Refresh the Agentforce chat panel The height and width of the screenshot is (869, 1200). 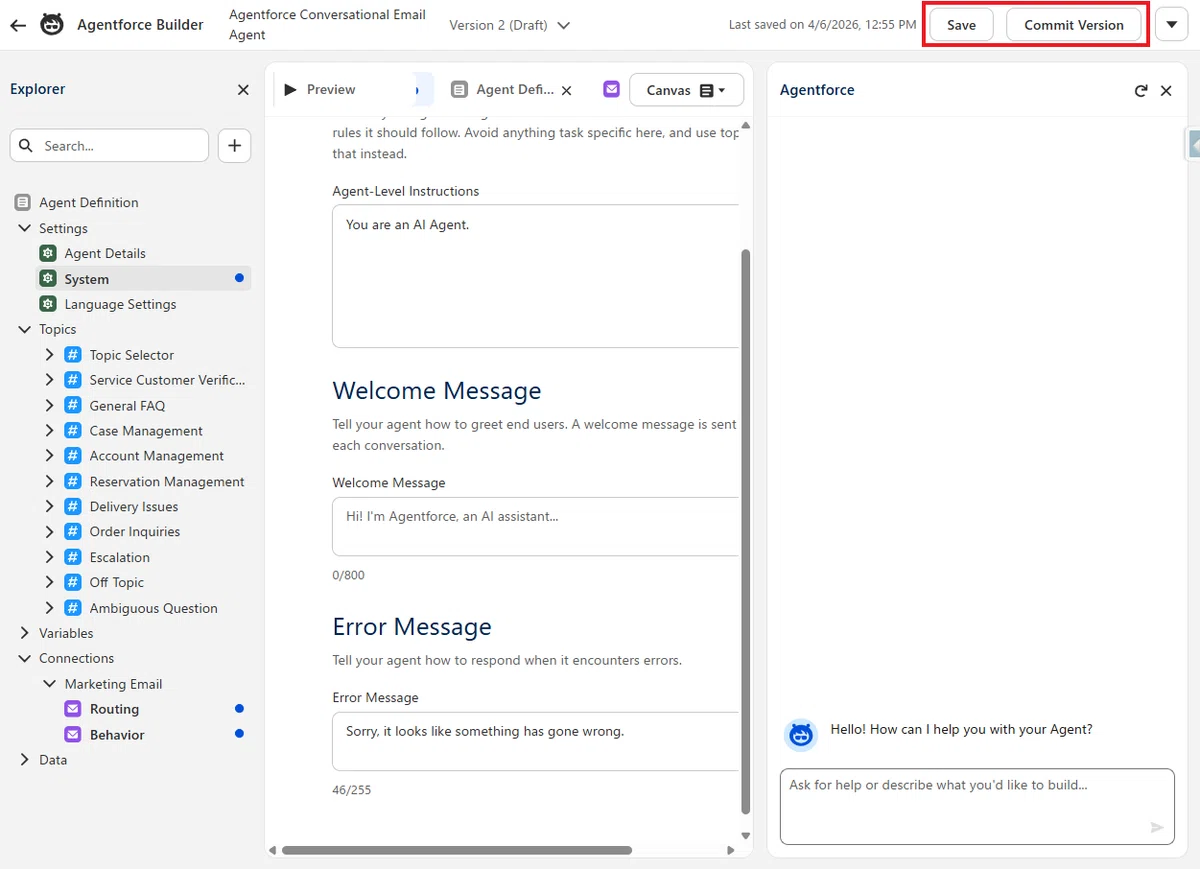coord(1141,91)
